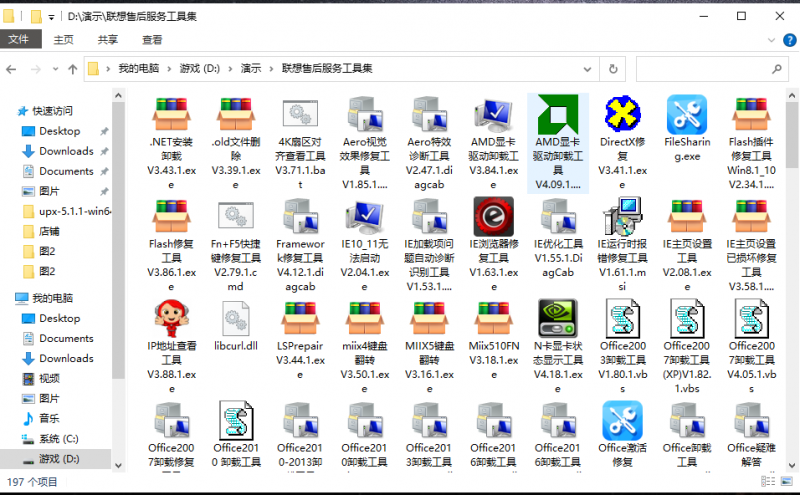Select IE优化工具 V1.55.1.DiagCab icon

click(558, 216)
